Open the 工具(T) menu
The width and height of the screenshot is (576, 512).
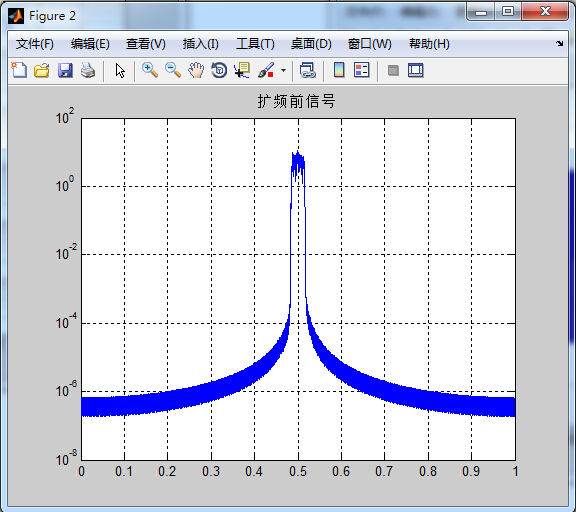[255, 44]
